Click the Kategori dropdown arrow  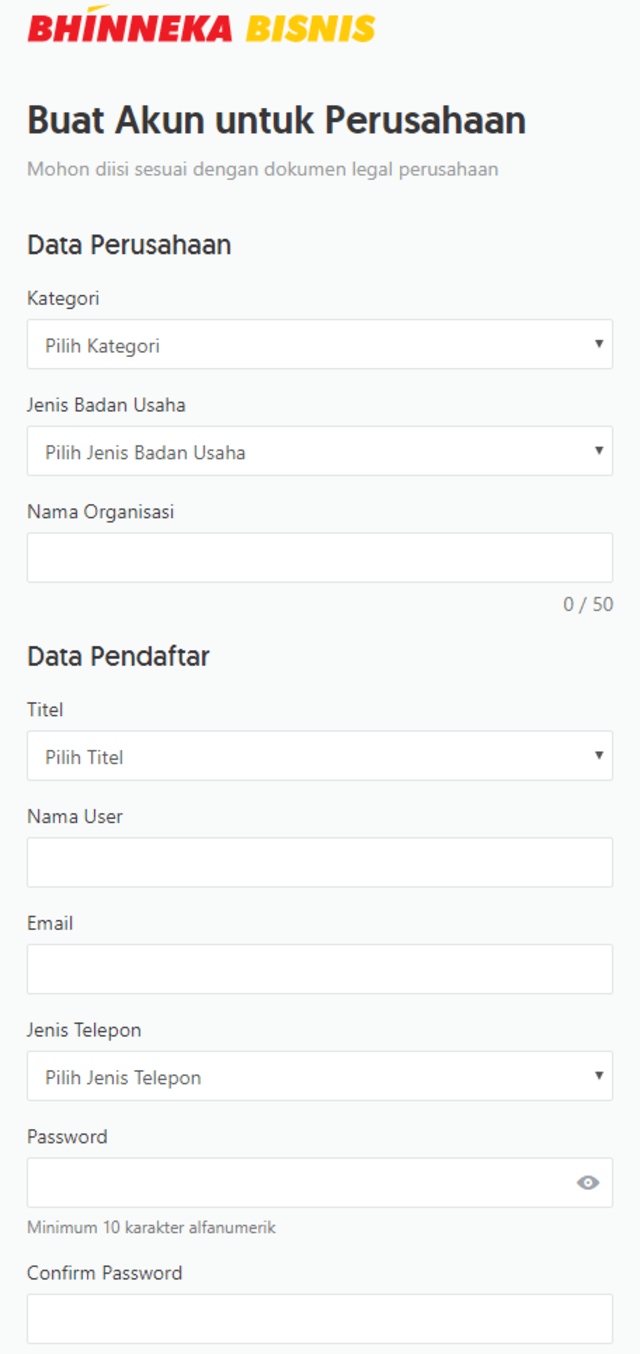click(598, 344)
